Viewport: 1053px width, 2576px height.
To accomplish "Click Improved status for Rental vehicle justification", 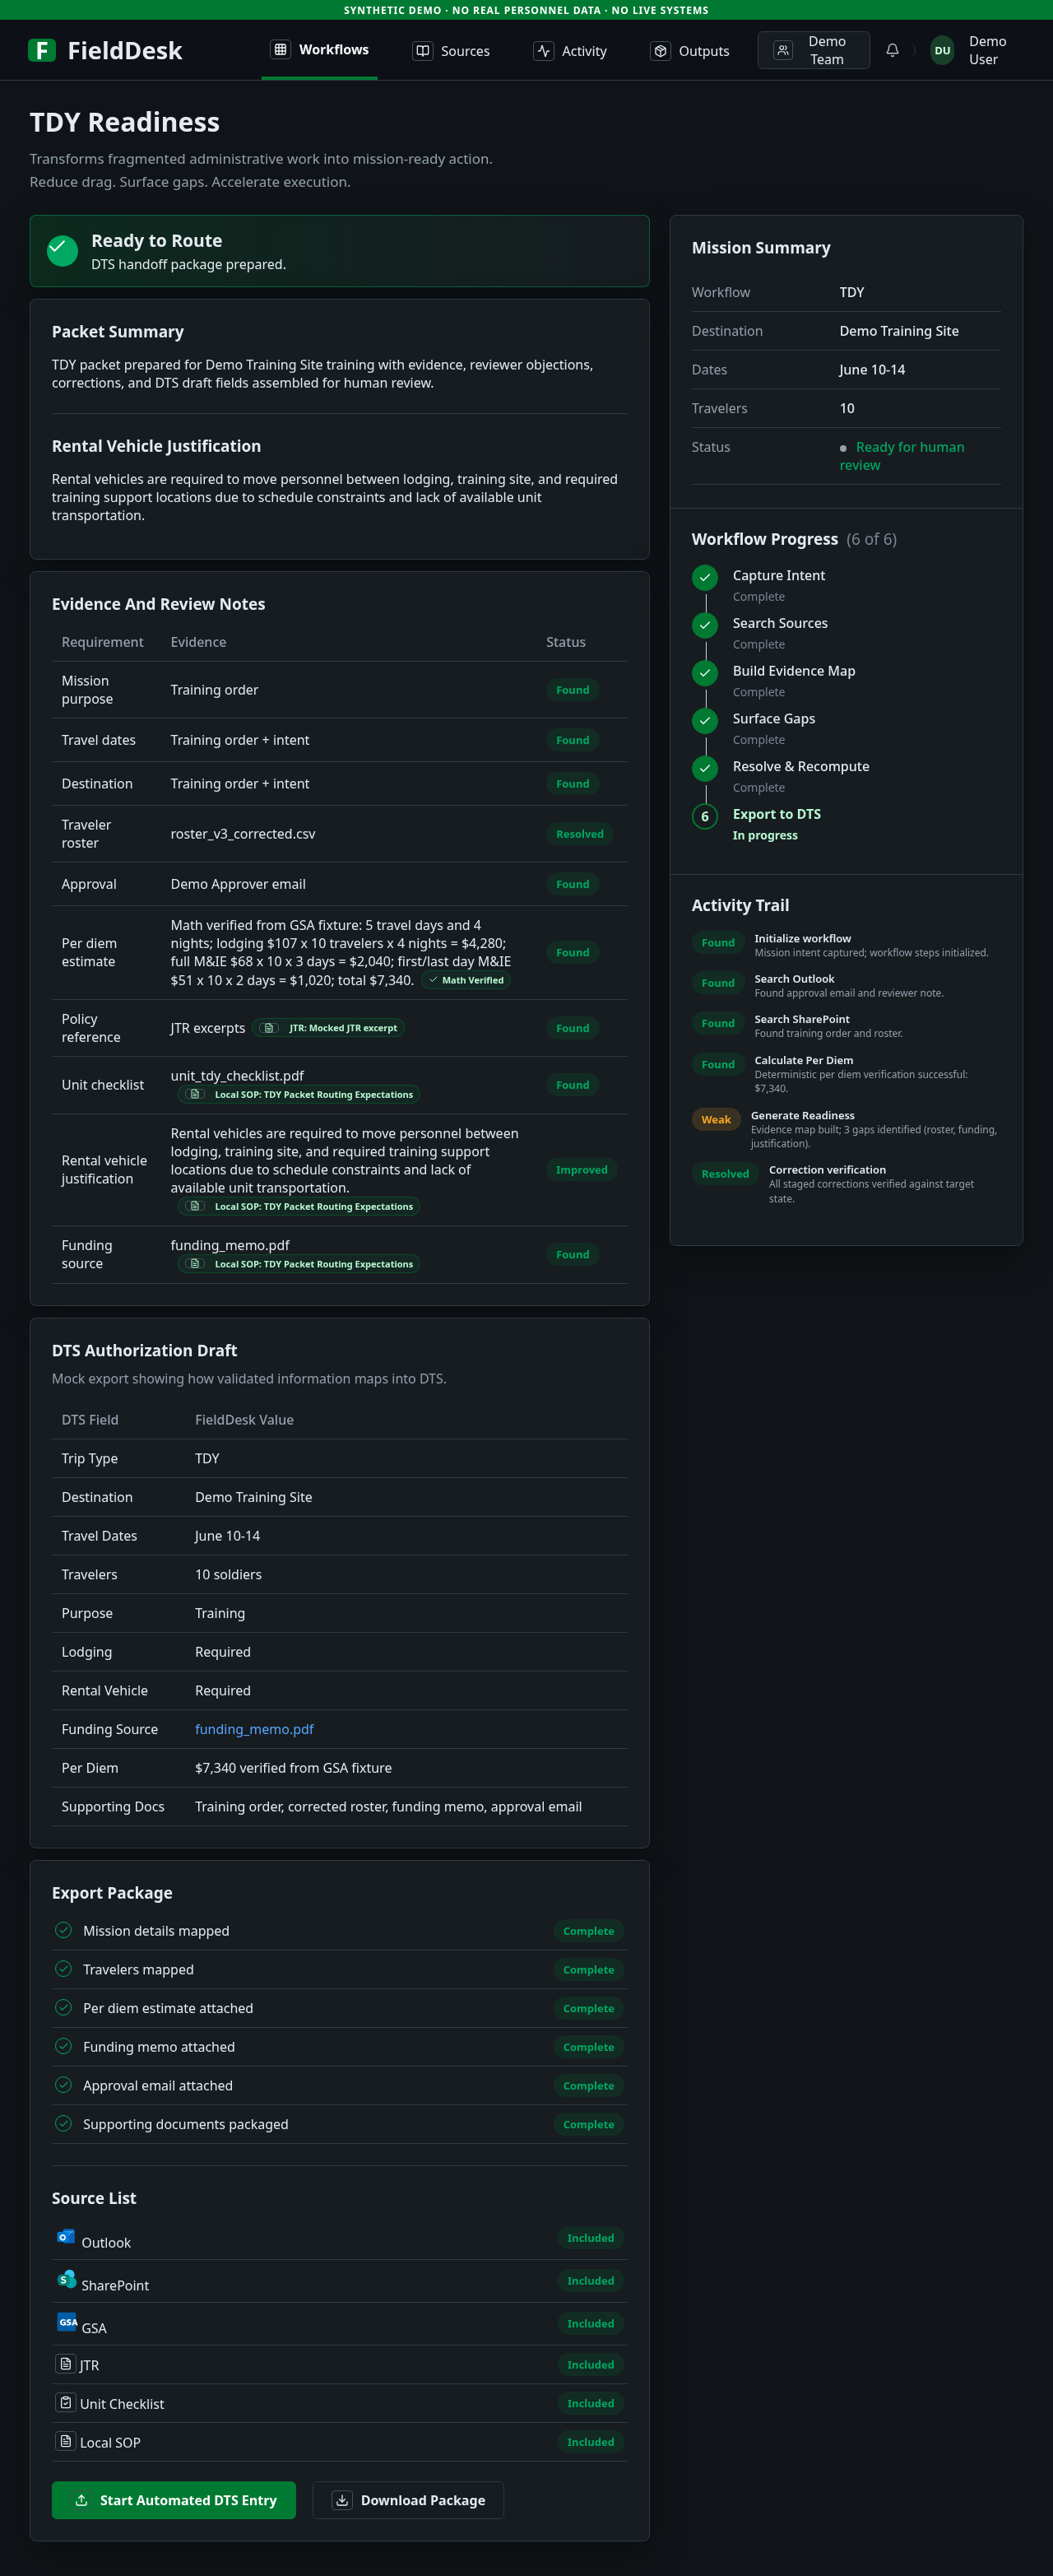I will point(582,1170).
